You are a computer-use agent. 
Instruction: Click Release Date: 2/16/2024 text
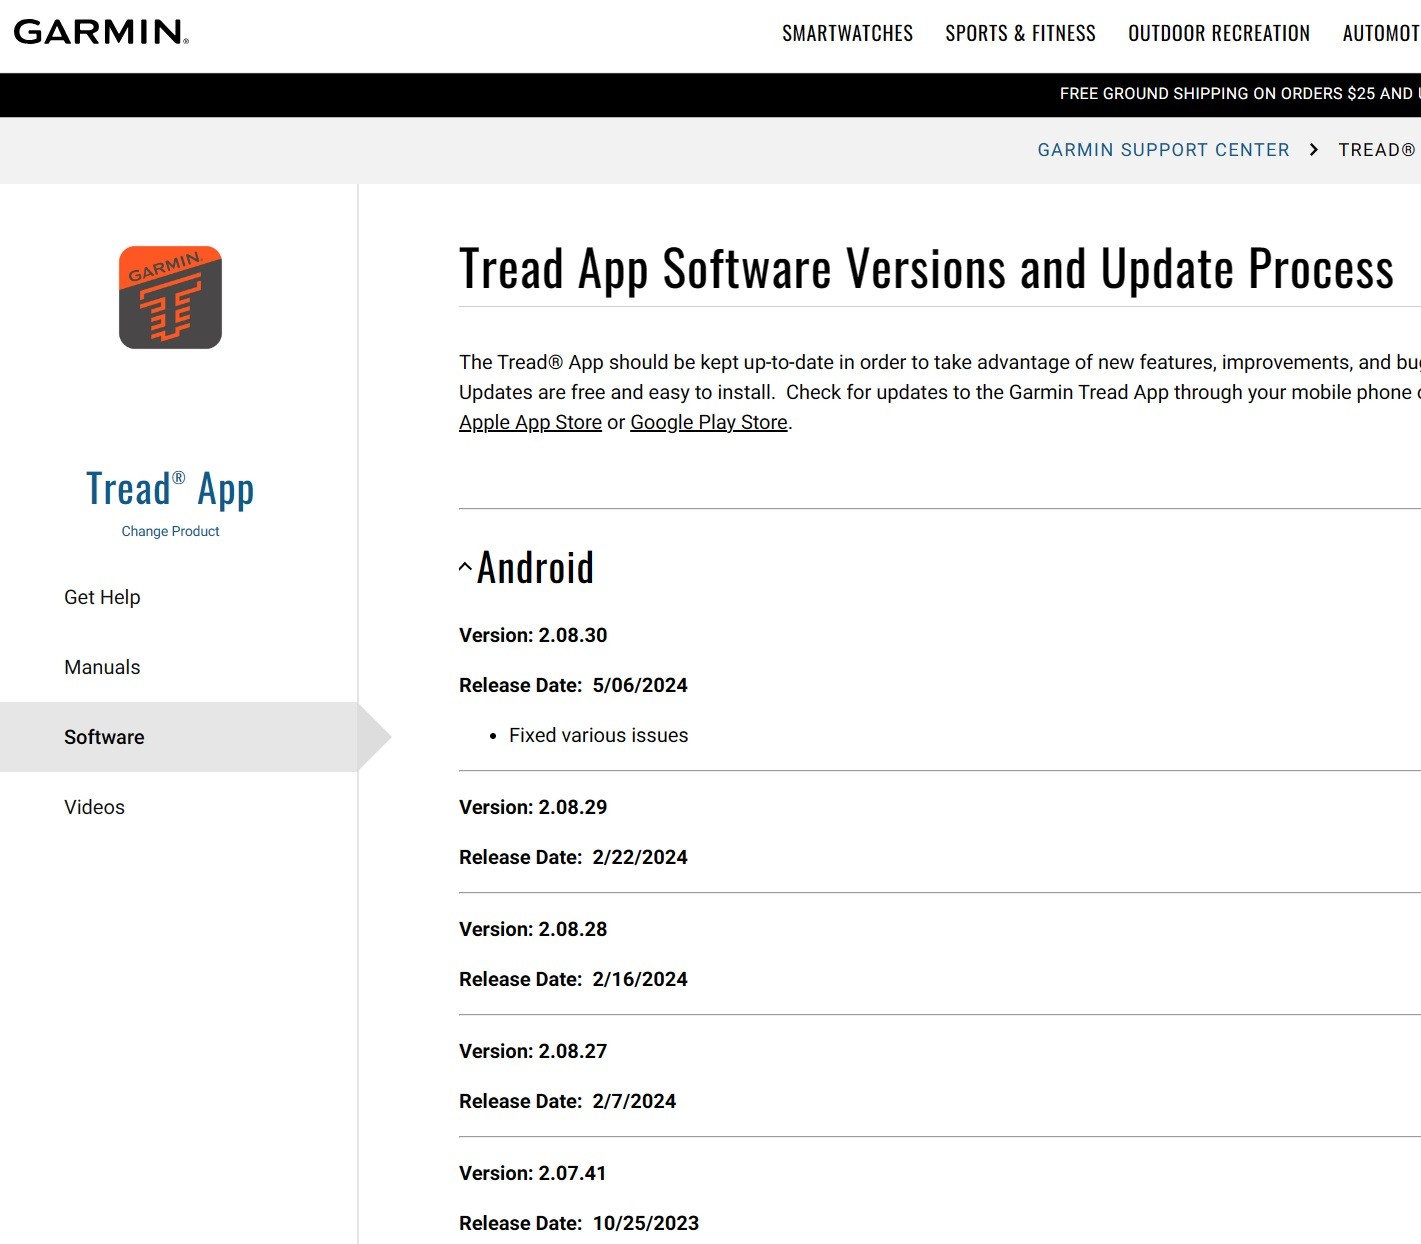coord(573,979)
